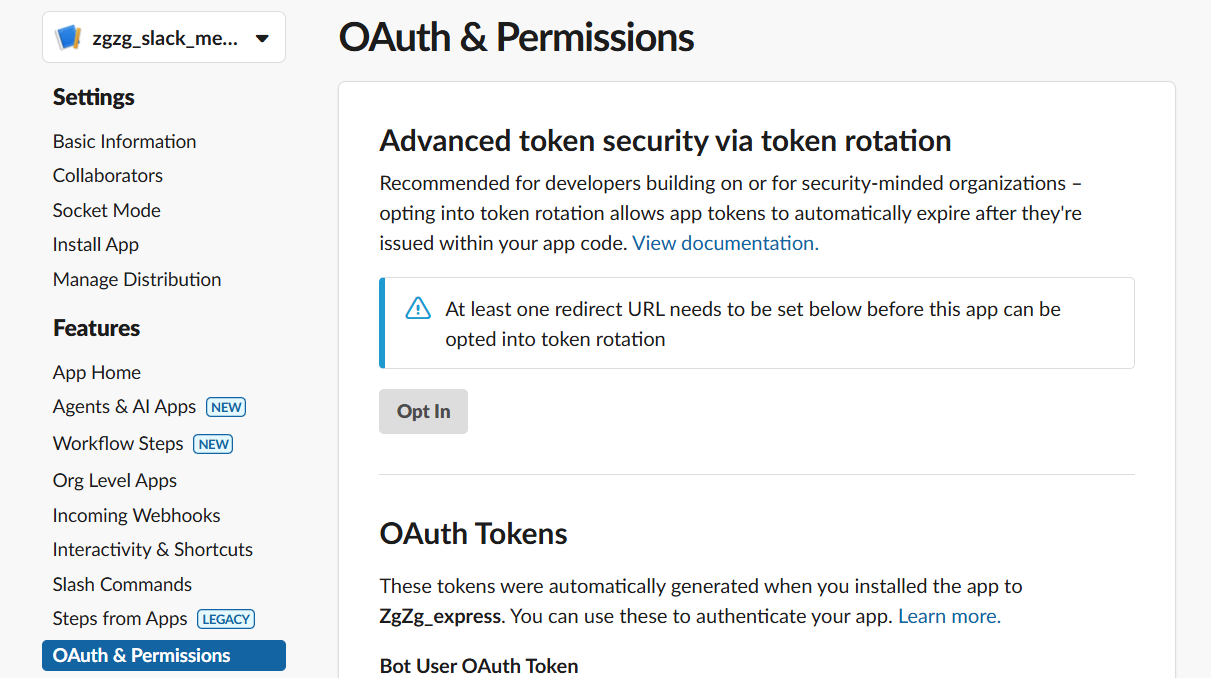Open Org Level Apps page
1211x678 pixels.
tap(115, 480)
